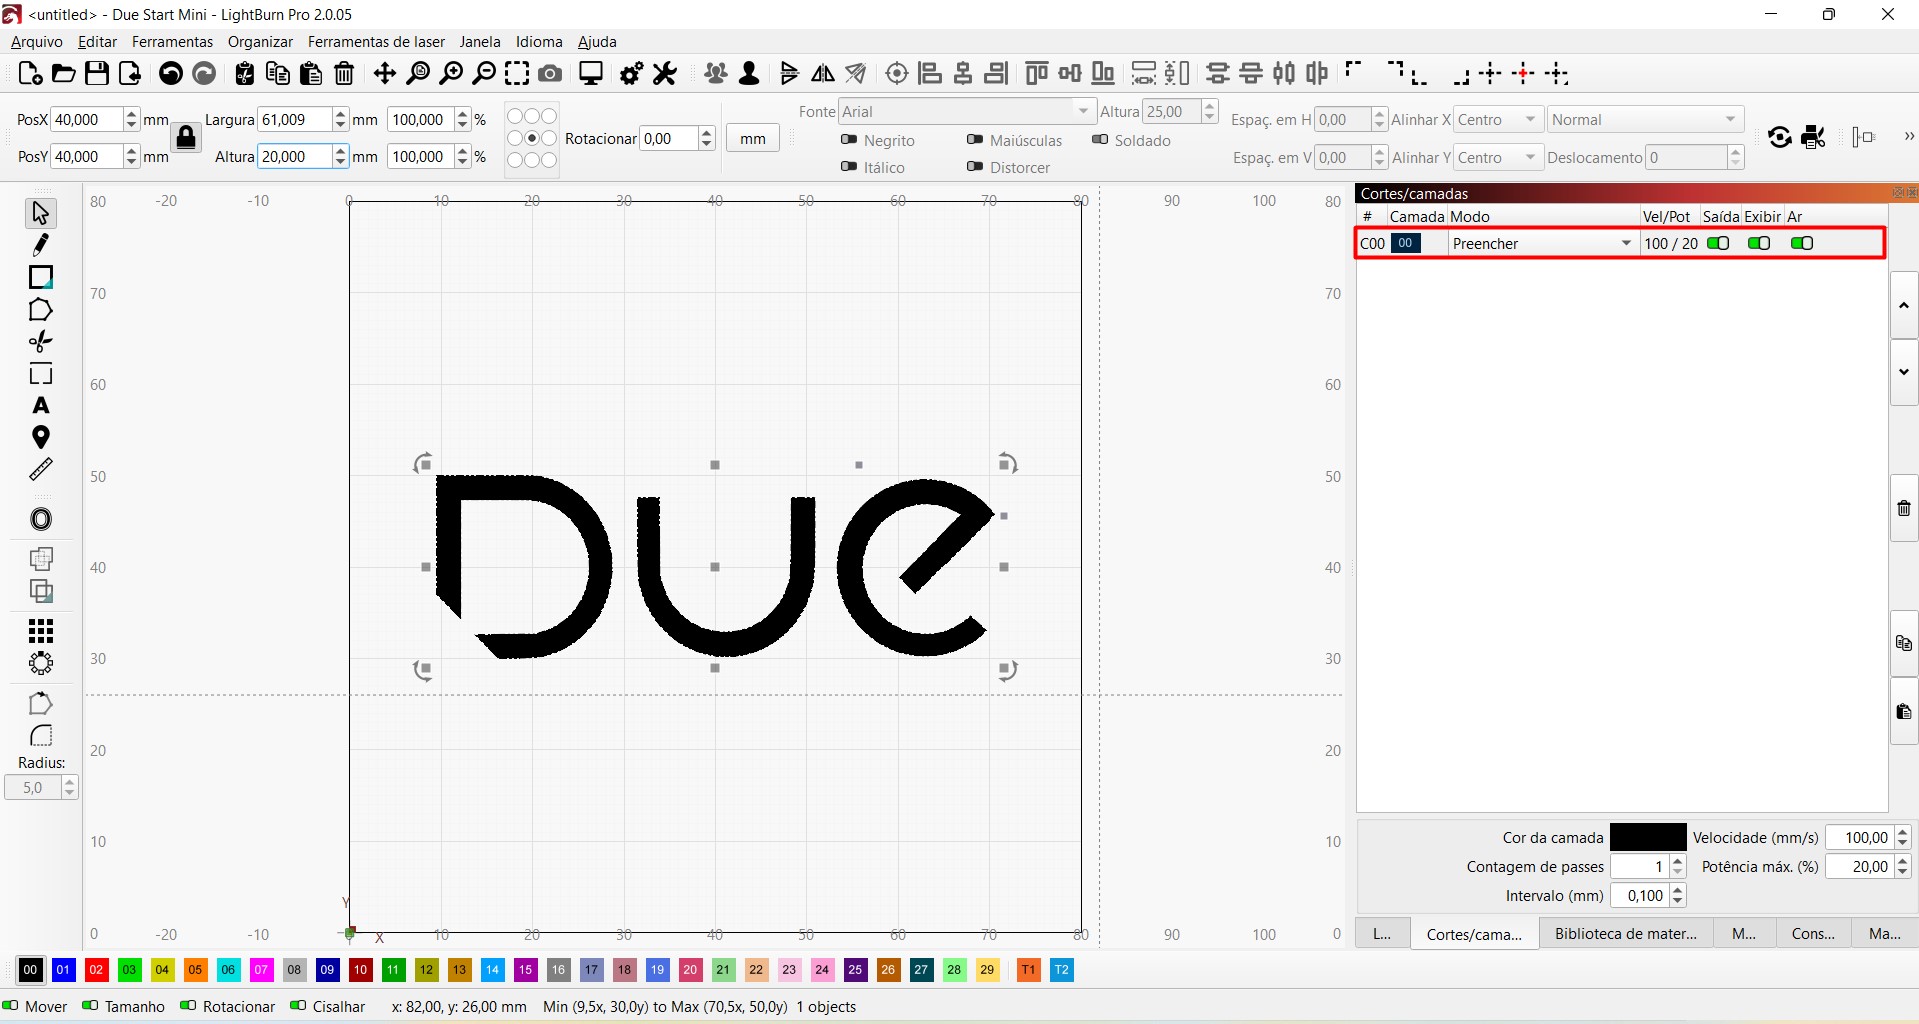Click the Undo icon

point(171,73)
